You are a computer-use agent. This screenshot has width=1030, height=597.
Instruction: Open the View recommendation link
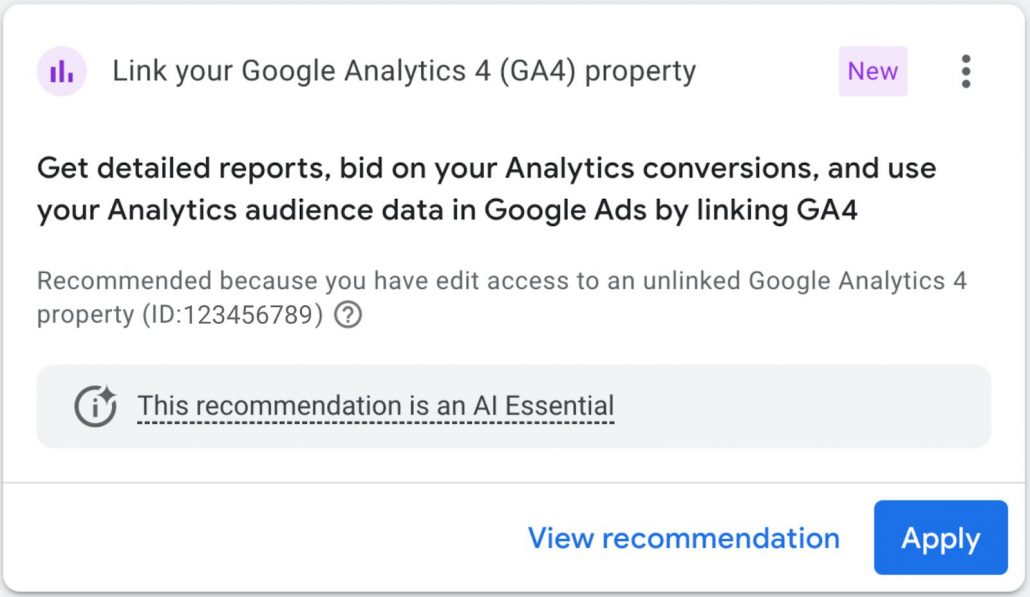[x=683, y=538]
